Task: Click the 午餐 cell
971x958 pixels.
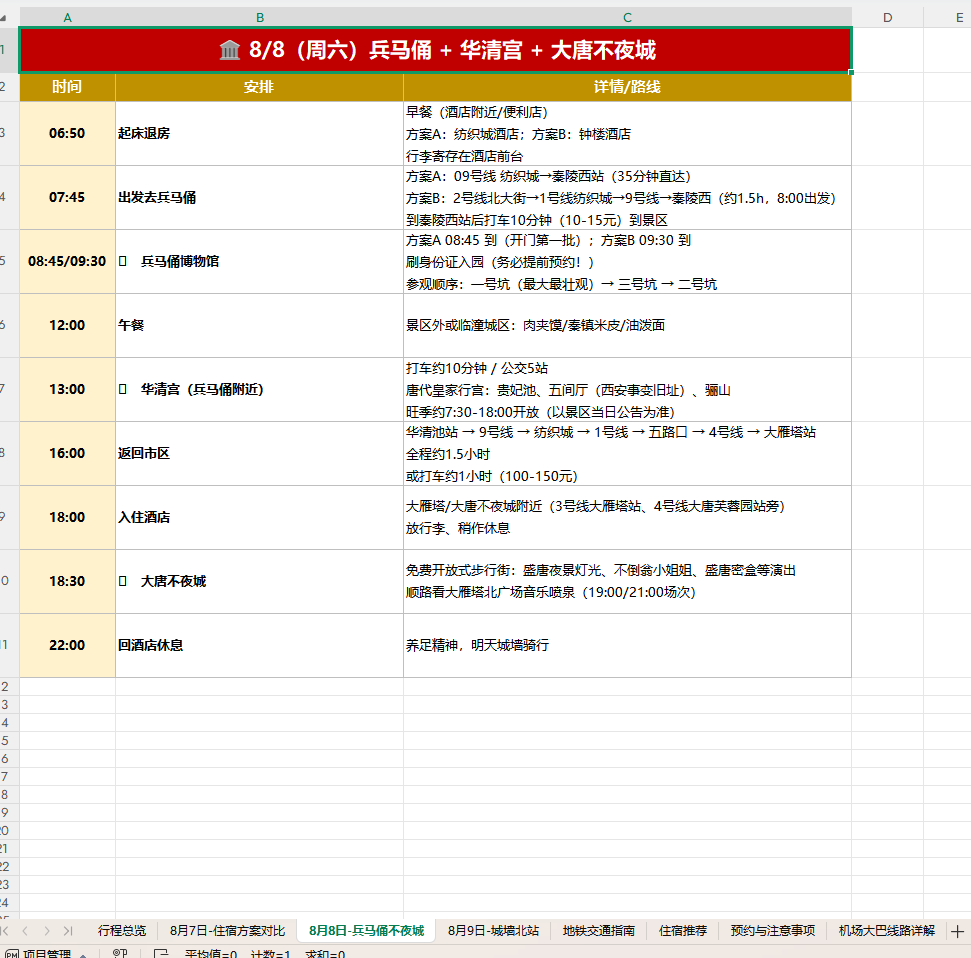Action: coord(259,325)
